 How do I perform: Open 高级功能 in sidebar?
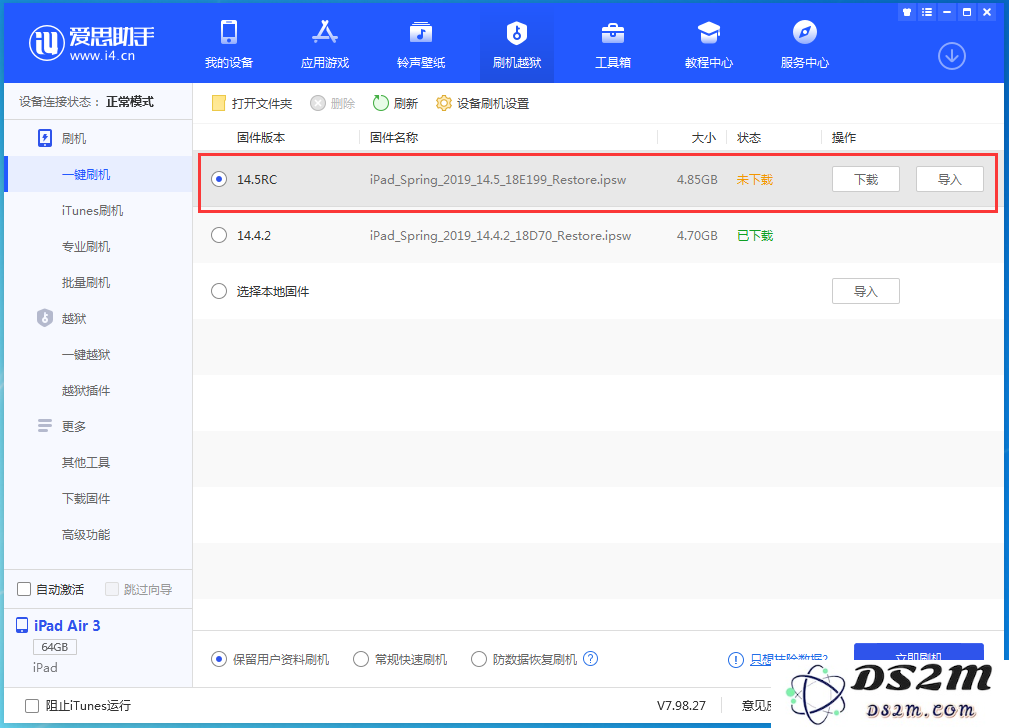86,534
